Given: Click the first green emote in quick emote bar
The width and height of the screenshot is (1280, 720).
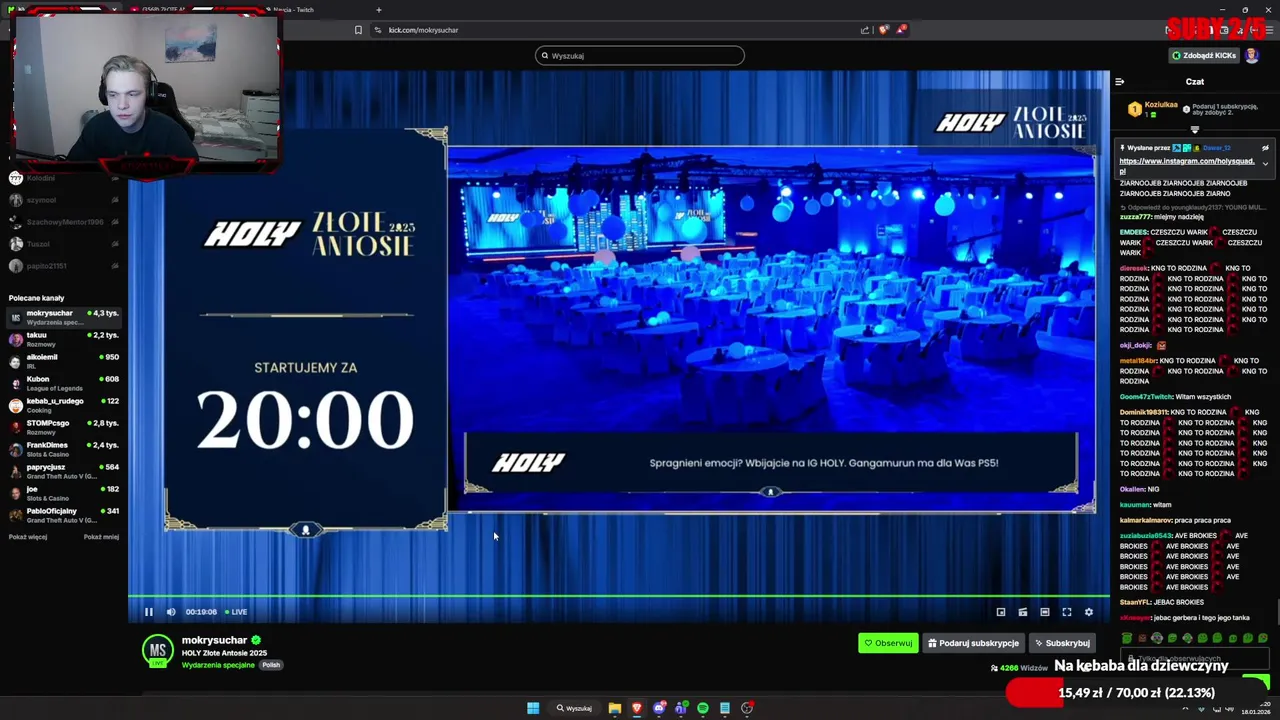Looking at the screenshot, I should (1127, 638).
